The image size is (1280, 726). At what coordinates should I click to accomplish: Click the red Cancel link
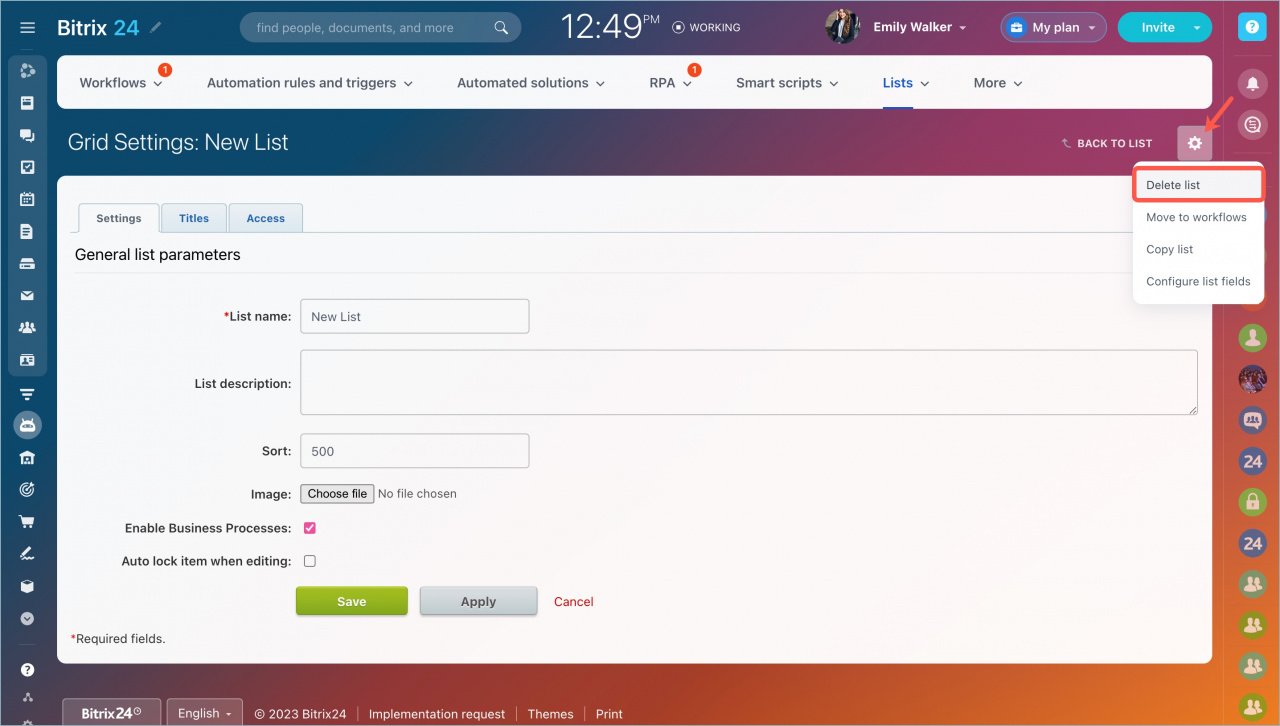pos(574,601)
